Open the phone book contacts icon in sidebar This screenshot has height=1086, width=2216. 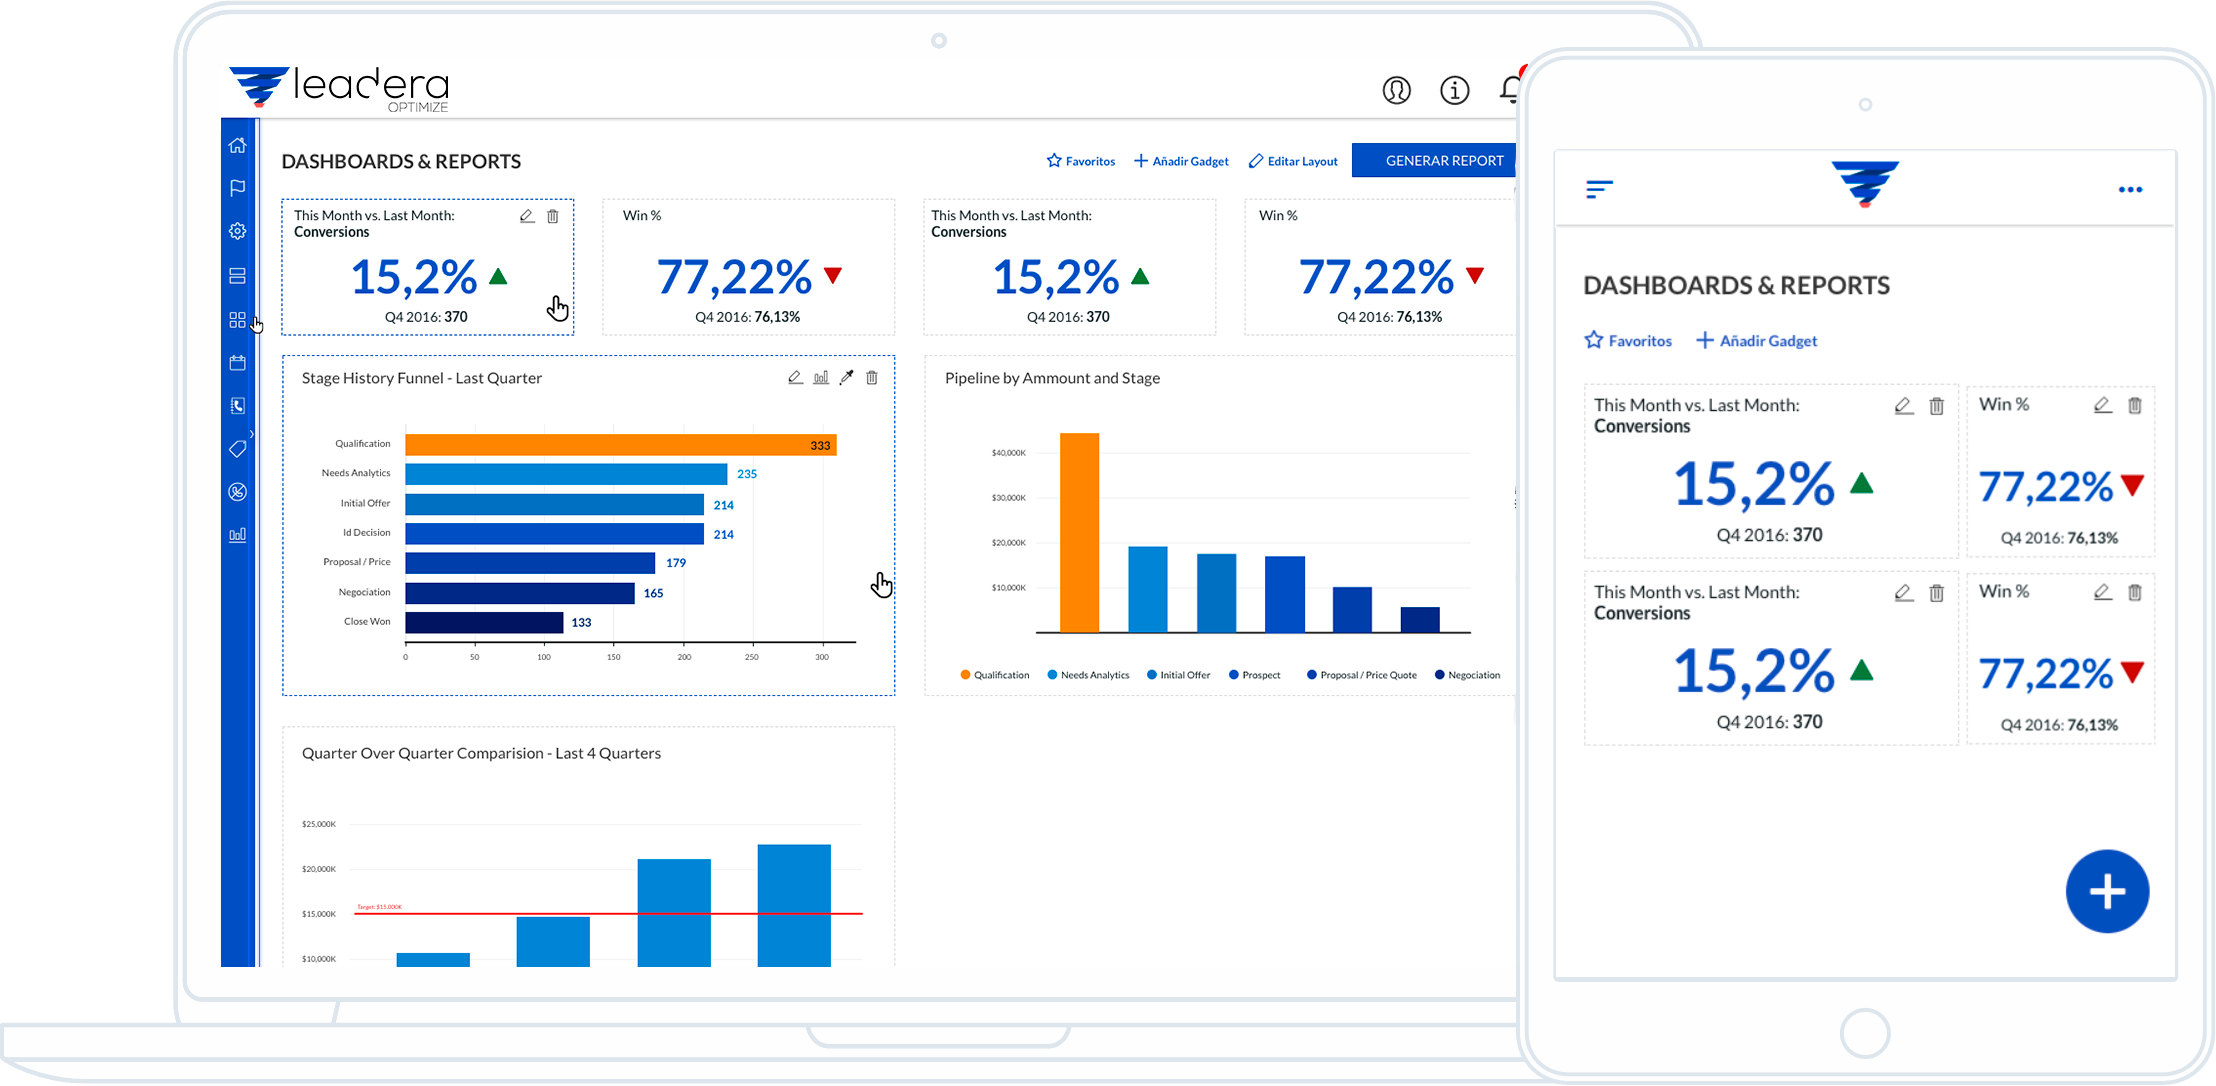click(237, 406)
